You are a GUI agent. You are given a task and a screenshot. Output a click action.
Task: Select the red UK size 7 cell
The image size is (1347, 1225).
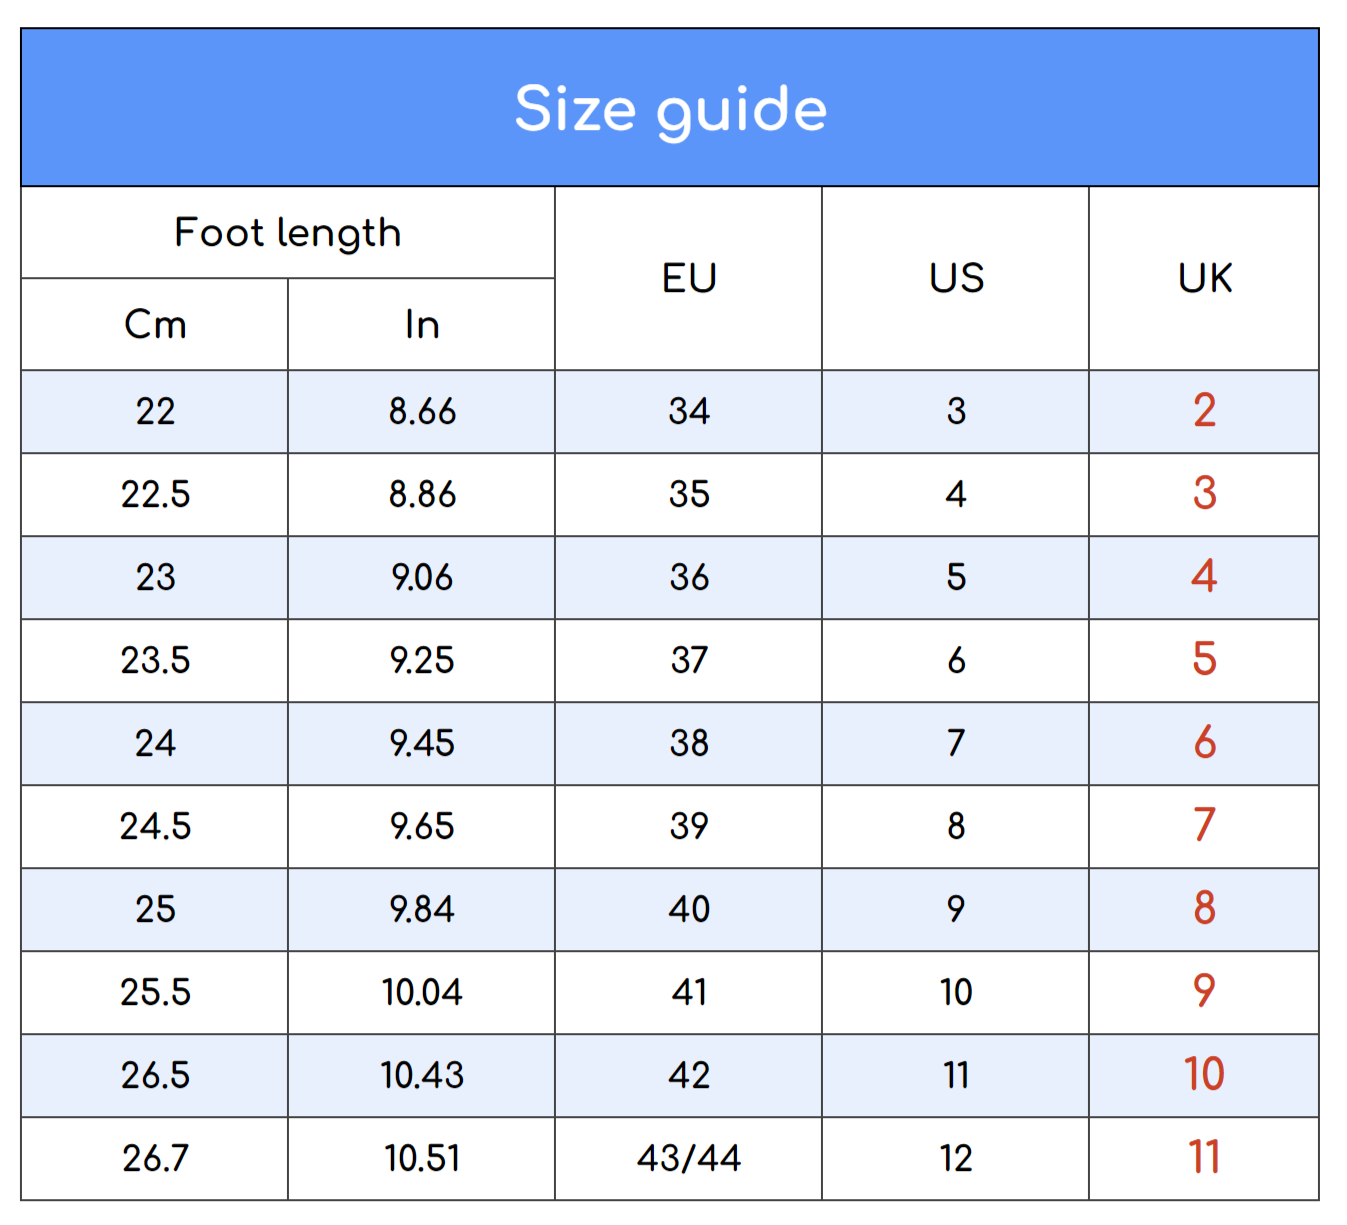(1204, 827)
